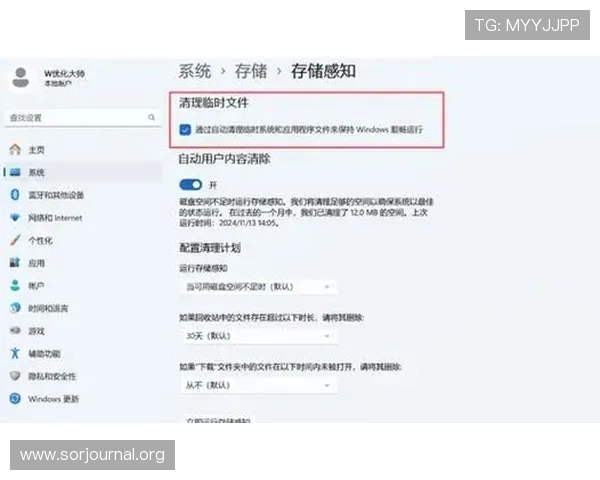The height and width of the screenshot is (480, 600).
Task: Click the Gaming (游戏) controller icon
Action: [15, 330]
